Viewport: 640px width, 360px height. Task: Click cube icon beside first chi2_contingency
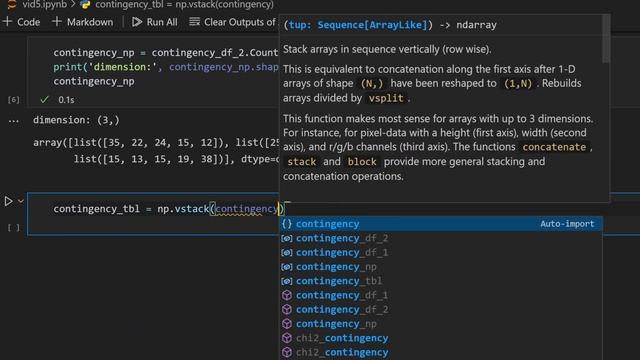pos(287,338)
